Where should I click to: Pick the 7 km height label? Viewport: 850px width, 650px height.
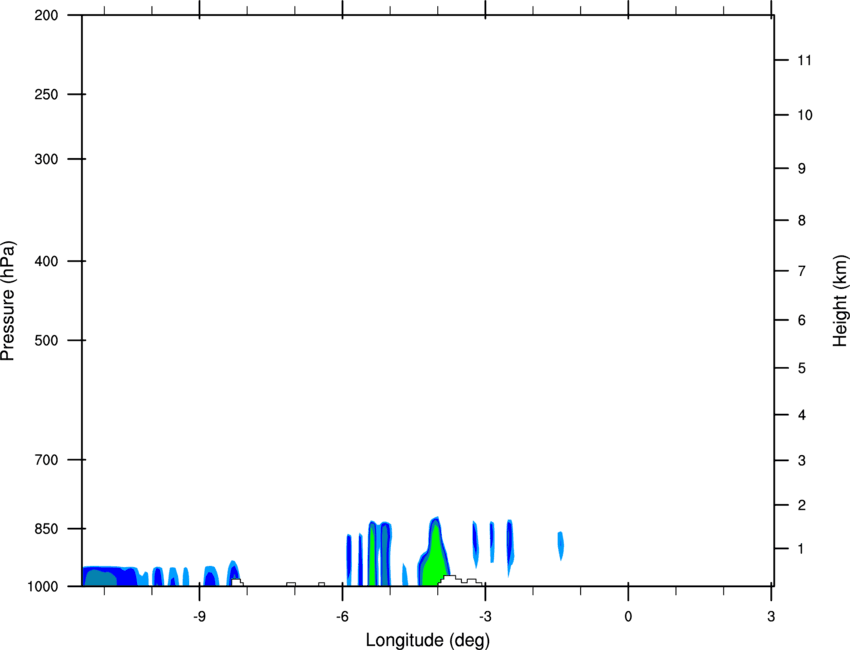tap(802, 271)
